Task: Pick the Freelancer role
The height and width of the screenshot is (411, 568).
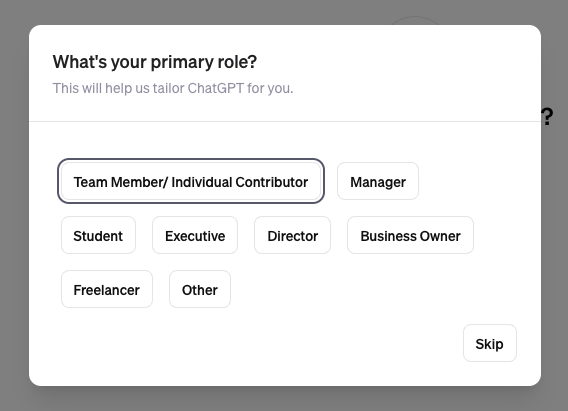Action: pos(107,289)
